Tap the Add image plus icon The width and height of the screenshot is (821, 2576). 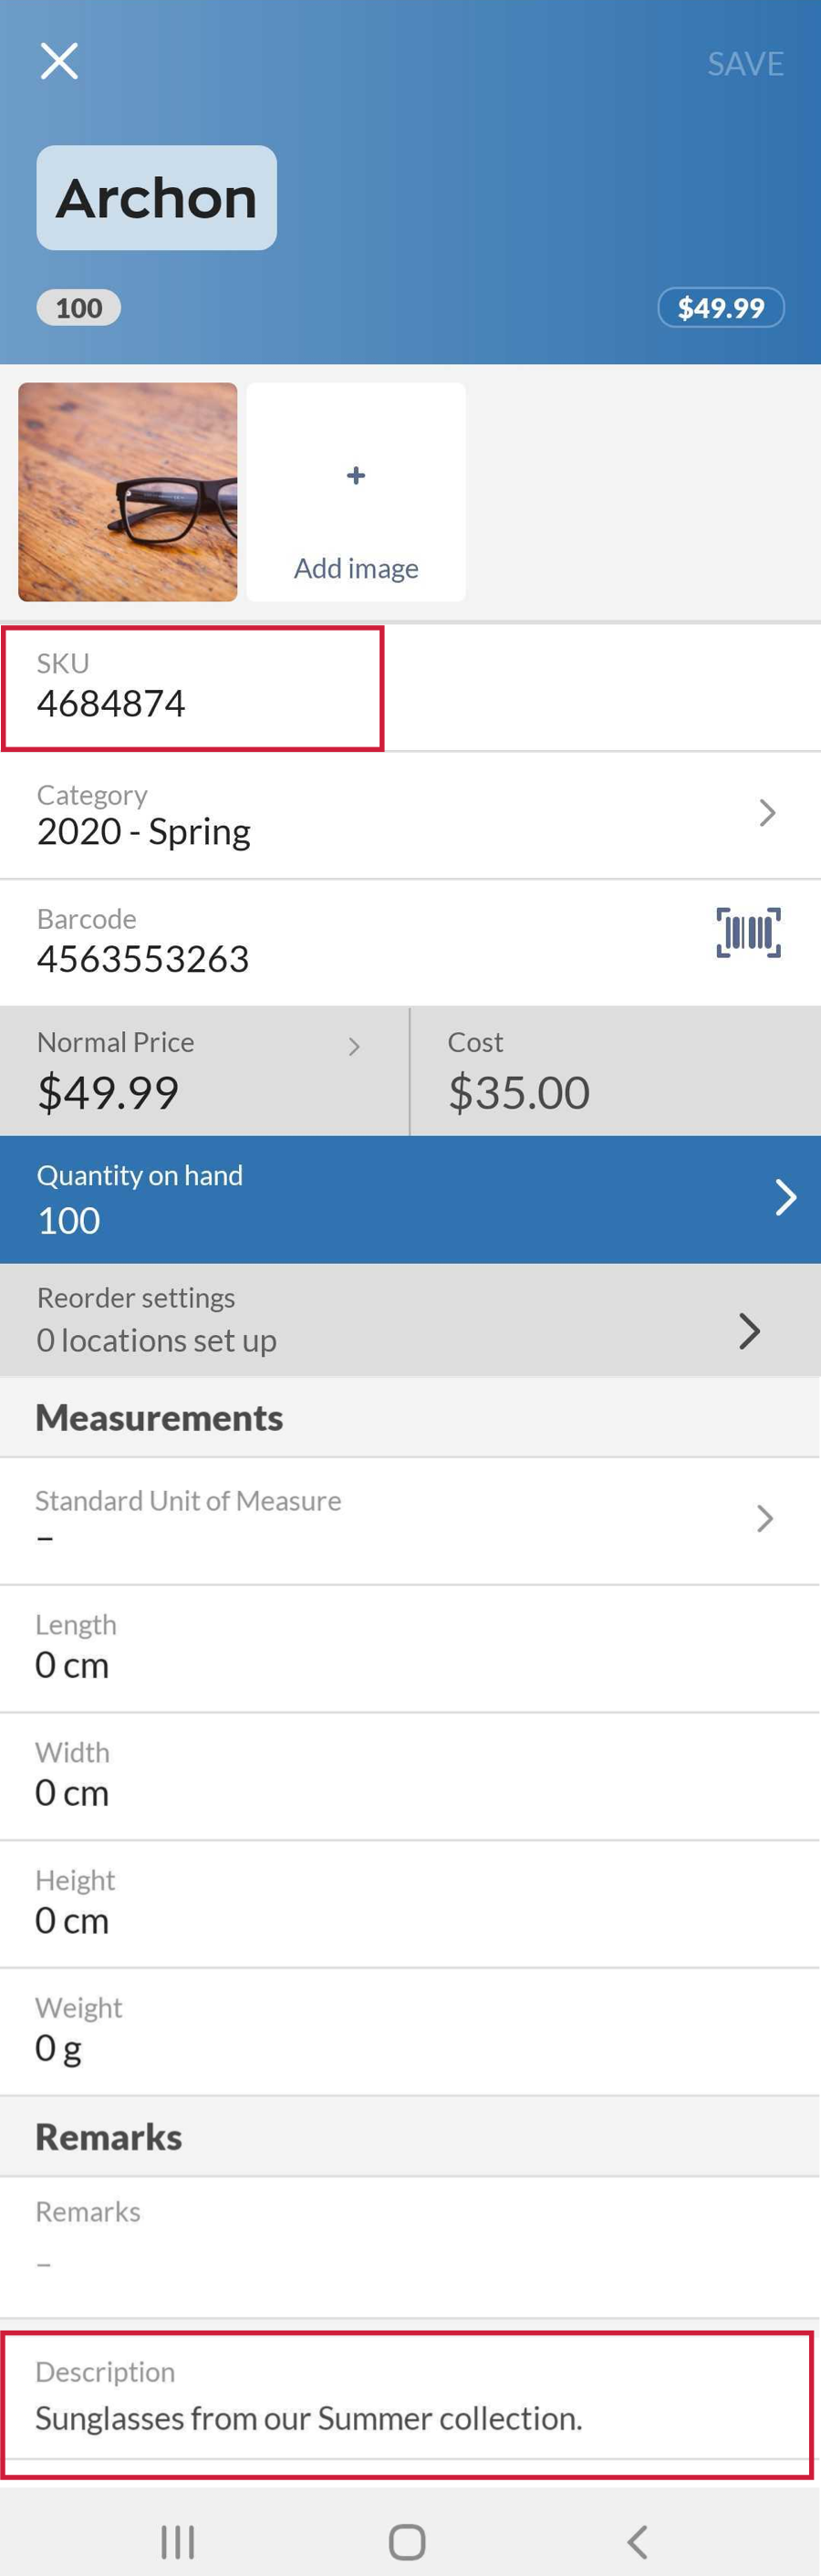355,476
